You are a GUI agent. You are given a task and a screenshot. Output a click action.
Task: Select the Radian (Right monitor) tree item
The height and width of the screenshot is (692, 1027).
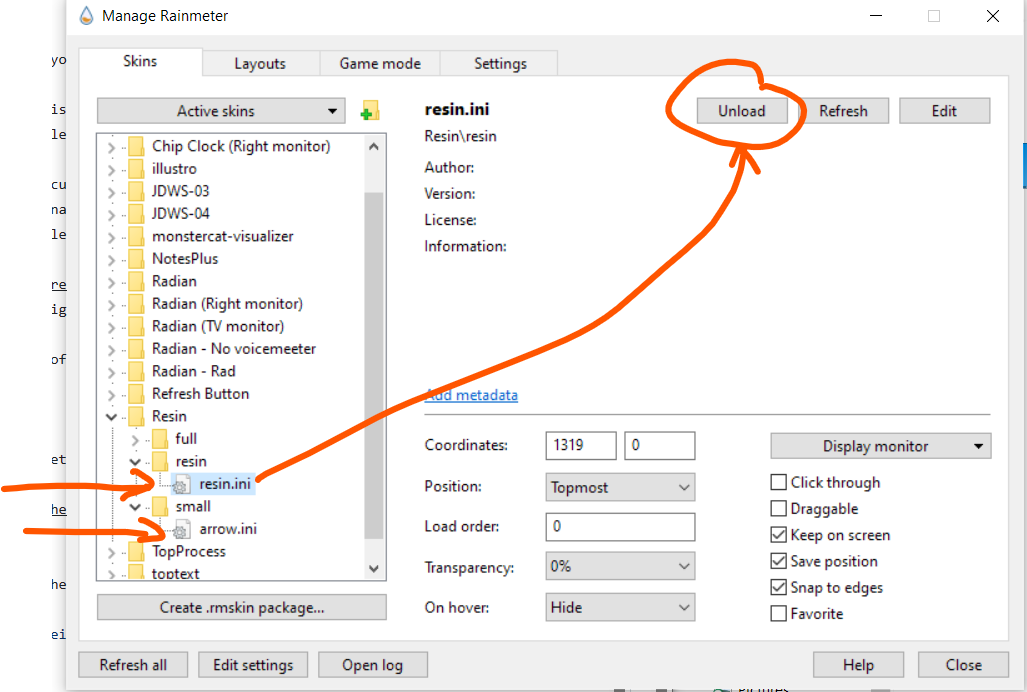coord(227,304)
